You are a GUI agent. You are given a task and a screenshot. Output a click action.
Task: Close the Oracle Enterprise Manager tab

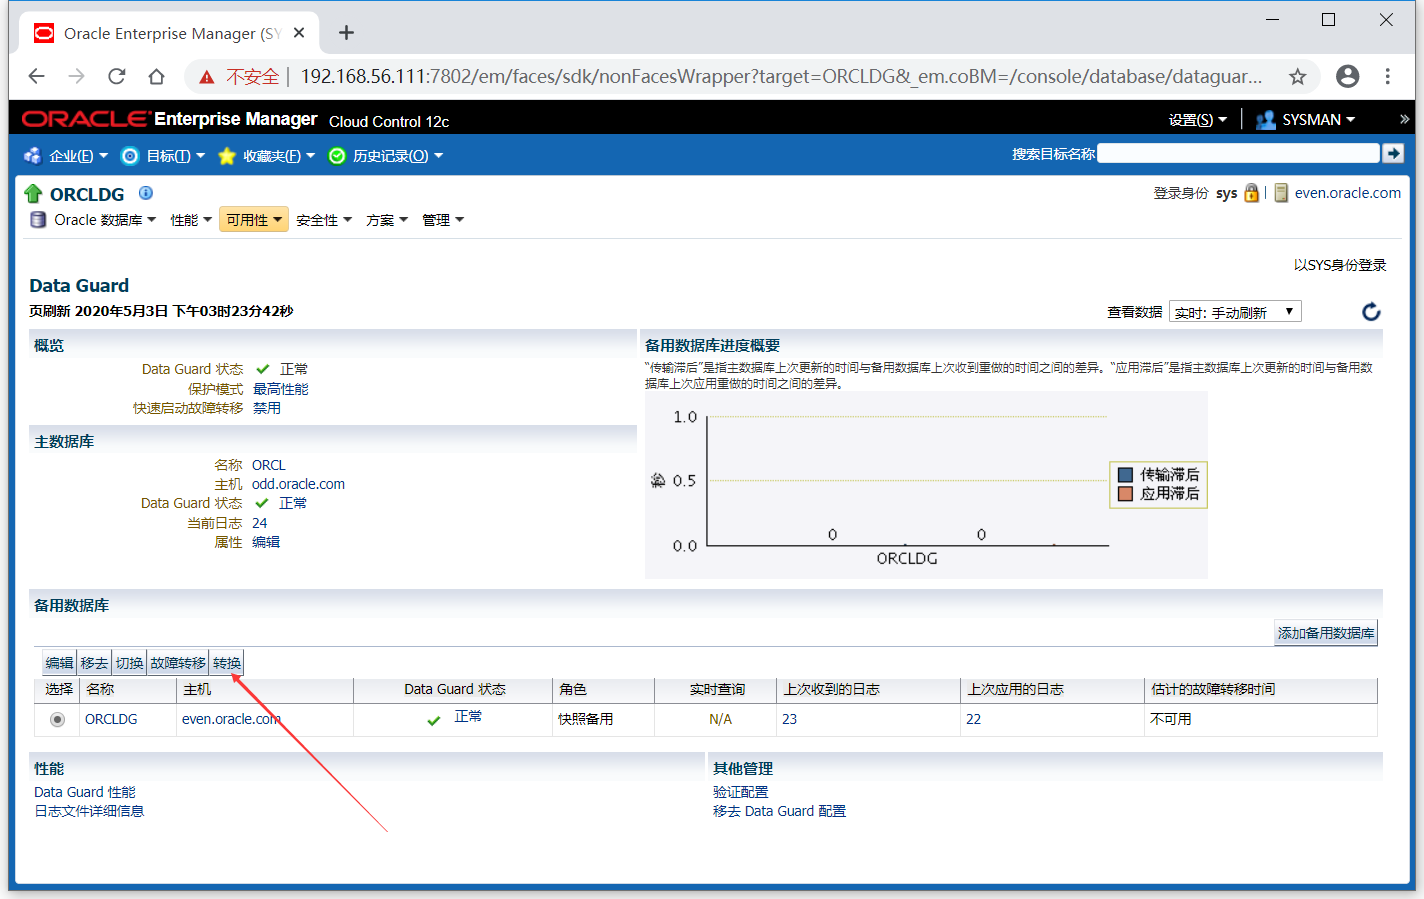[299, 33]
